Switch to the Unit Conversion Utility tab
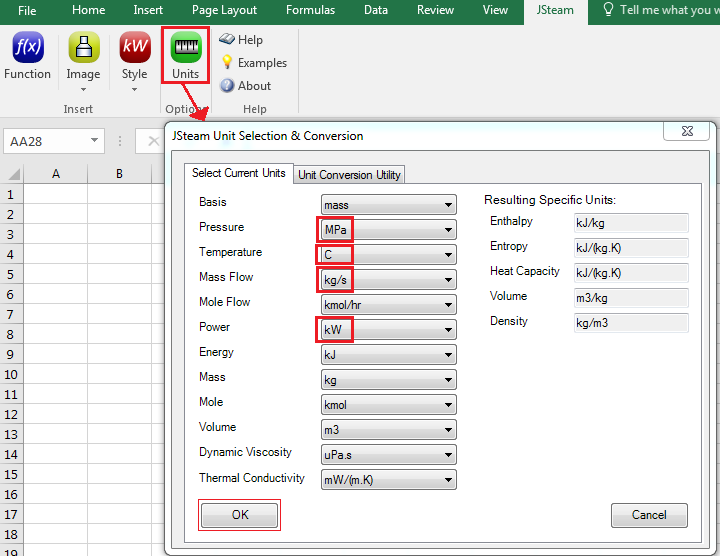The height and width of the screenshot is (556, 720). [x=349, y=174]
